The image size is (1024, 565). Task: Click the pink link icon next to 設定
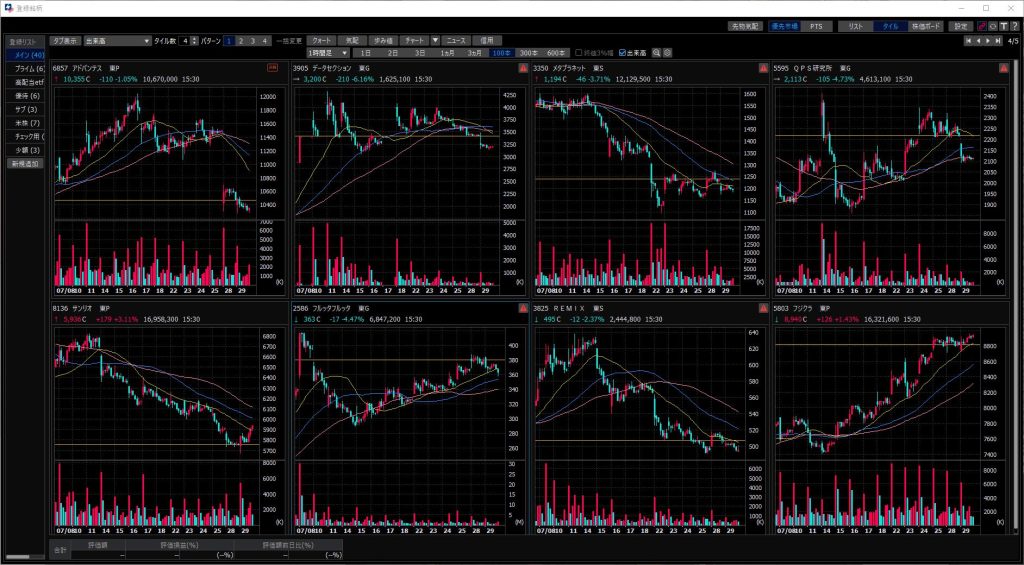click(981, 26)
